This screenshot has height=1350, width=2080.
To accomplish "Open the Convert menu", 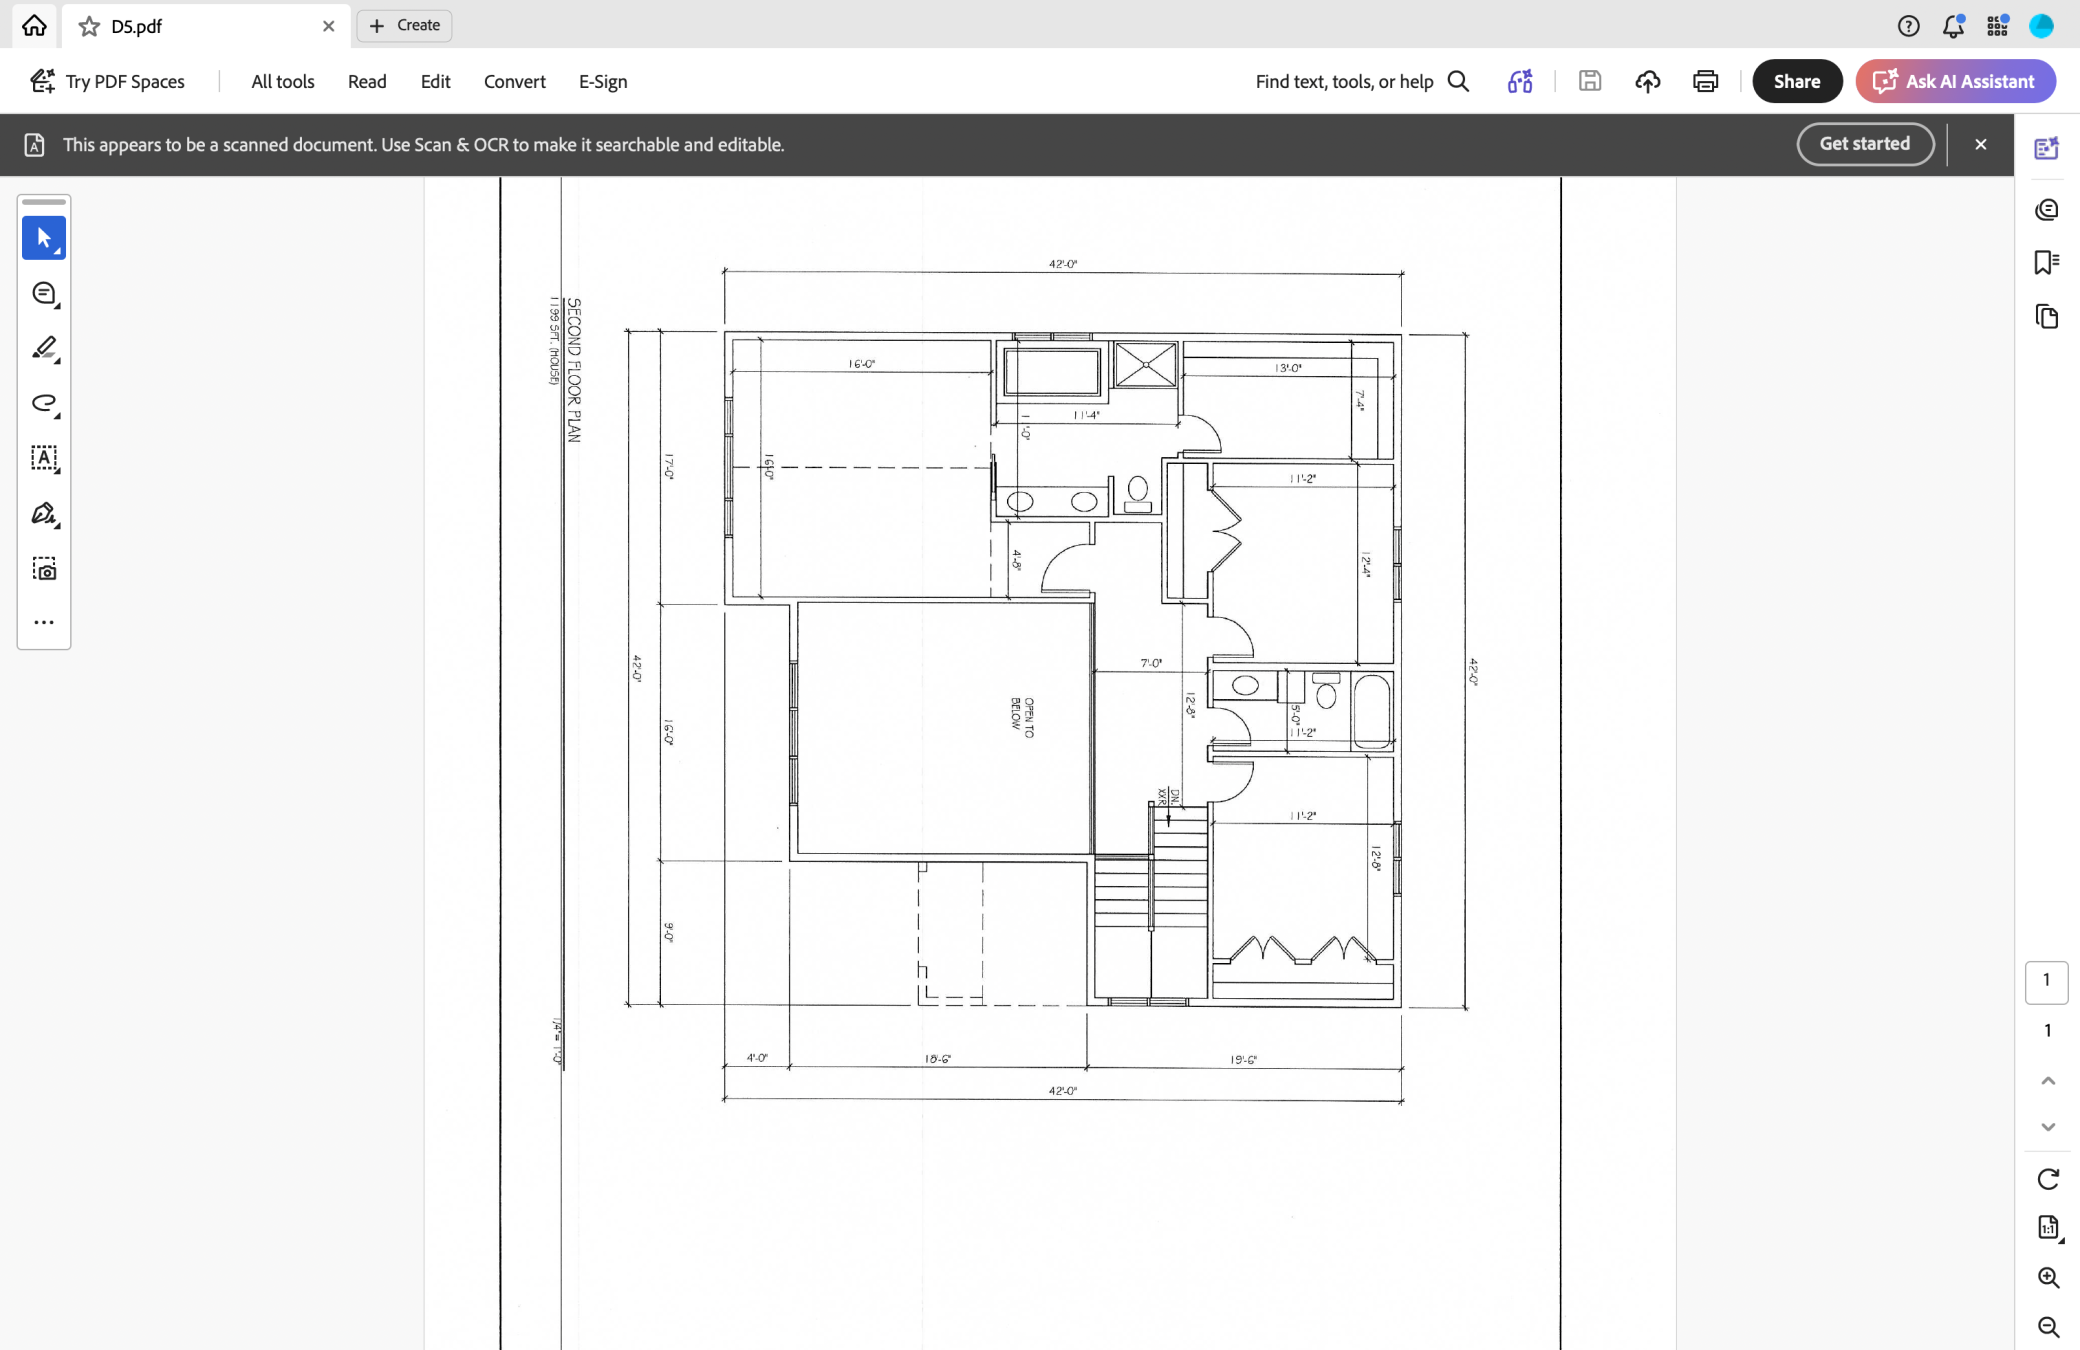I will 514,81.
